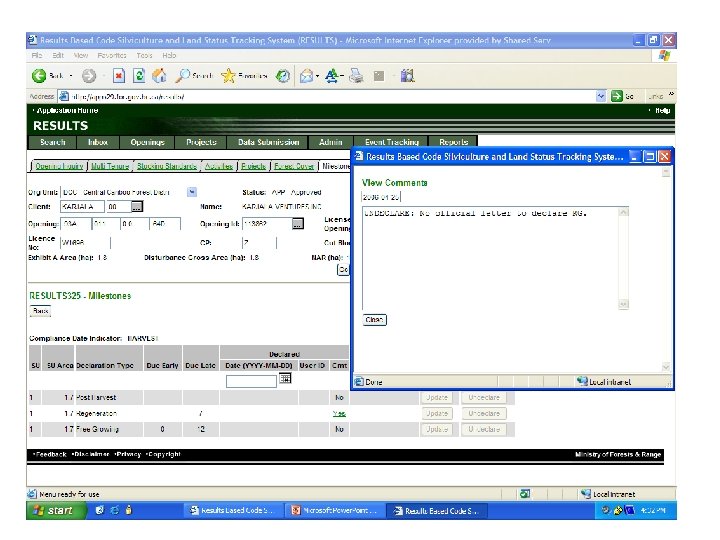This screenshot has width=720, height=540.
Task: Select the Search tab in RESULTS
Action: click(52, 142)
